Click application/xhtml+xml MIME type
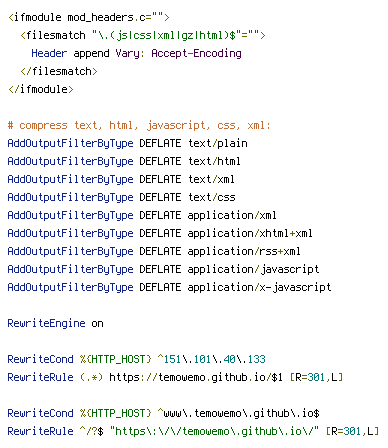This screenshot has height=448, width=388. [x=250, y=233]
